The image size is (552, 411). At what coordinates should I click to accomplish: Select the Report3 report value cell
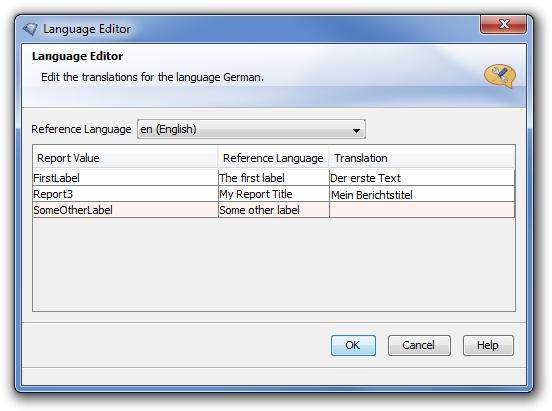coord(125,194)
